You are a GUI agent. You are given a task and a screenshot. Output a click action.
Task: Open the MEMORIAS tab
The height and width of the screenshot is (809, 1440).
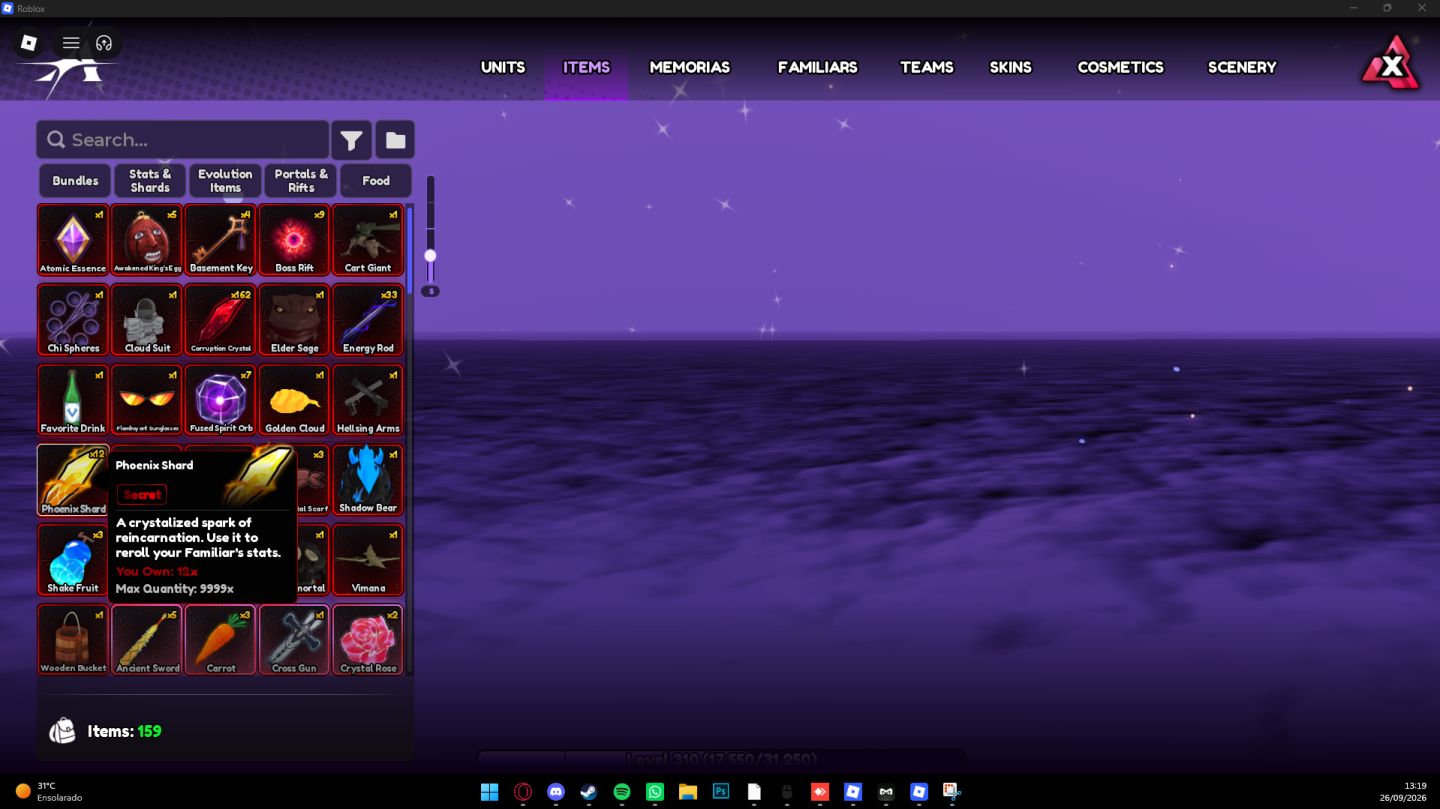[689, 67]
